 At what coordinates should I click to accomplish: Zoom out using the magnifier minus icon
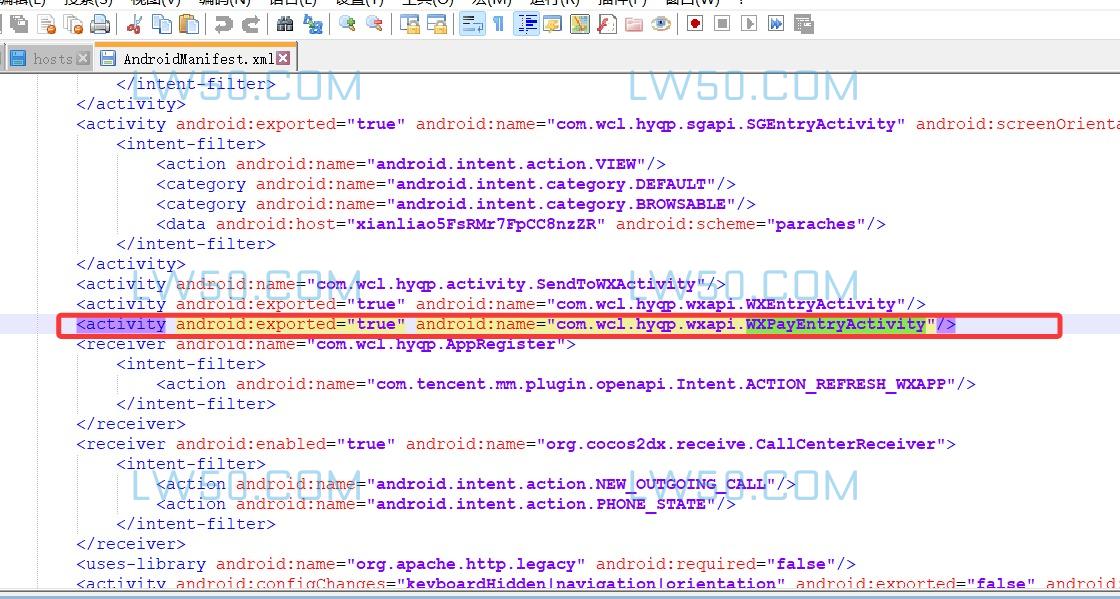(374, 24)
